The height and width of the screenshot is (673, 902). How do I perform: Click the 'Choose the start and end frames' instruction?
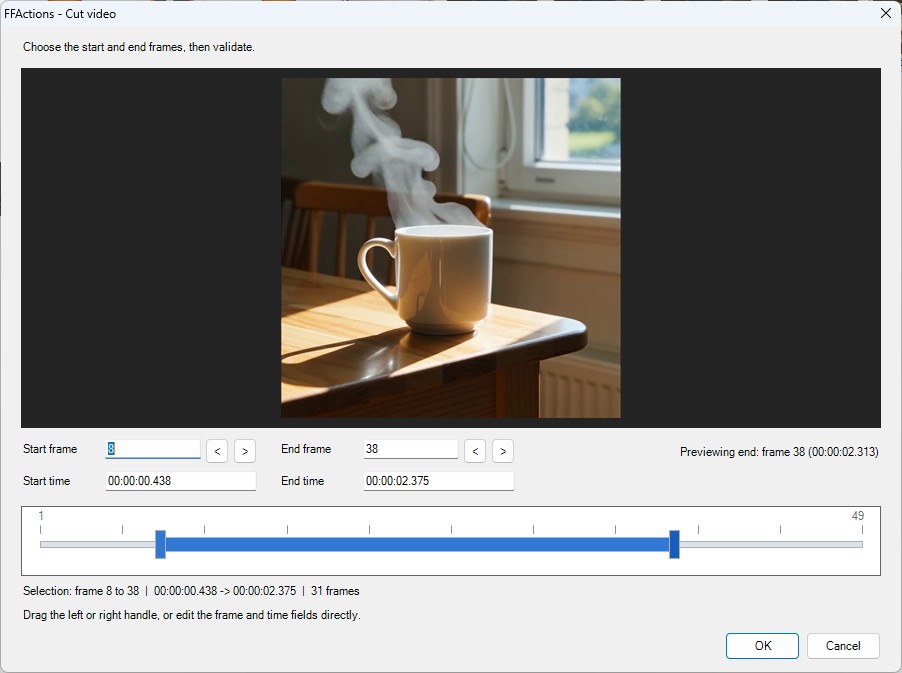139,47
